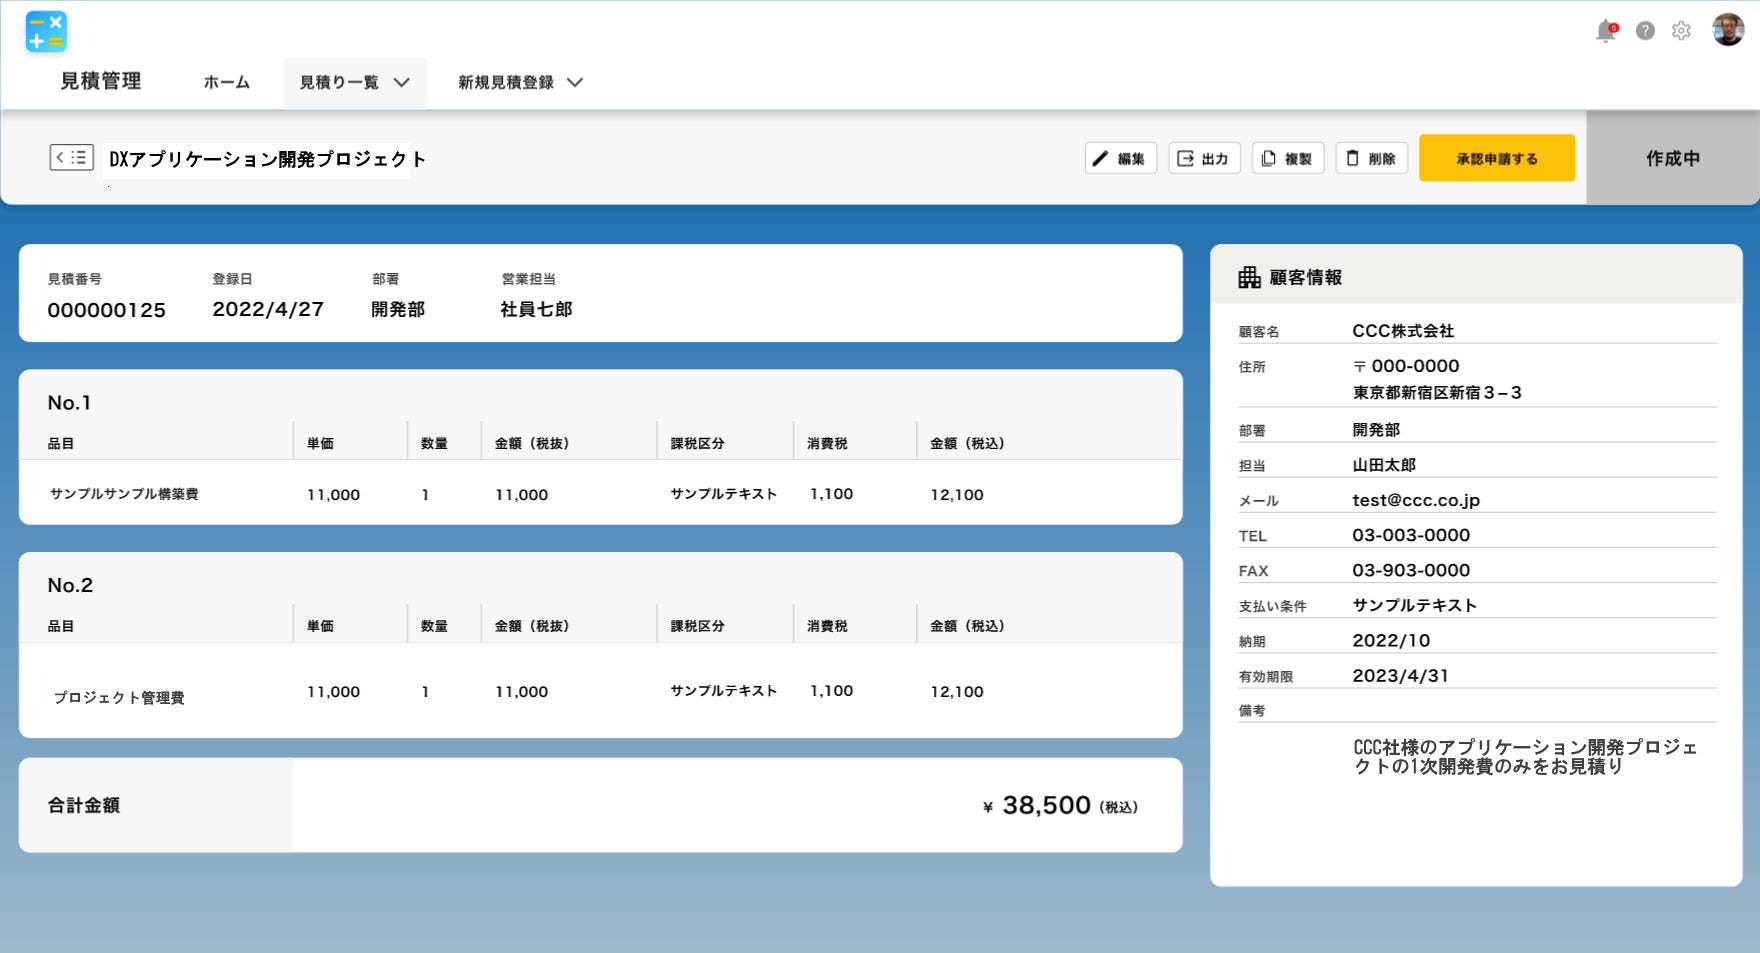The image size is (1760, 953).
Task: Open the ホーム tab
Action: tap(227, 83)
